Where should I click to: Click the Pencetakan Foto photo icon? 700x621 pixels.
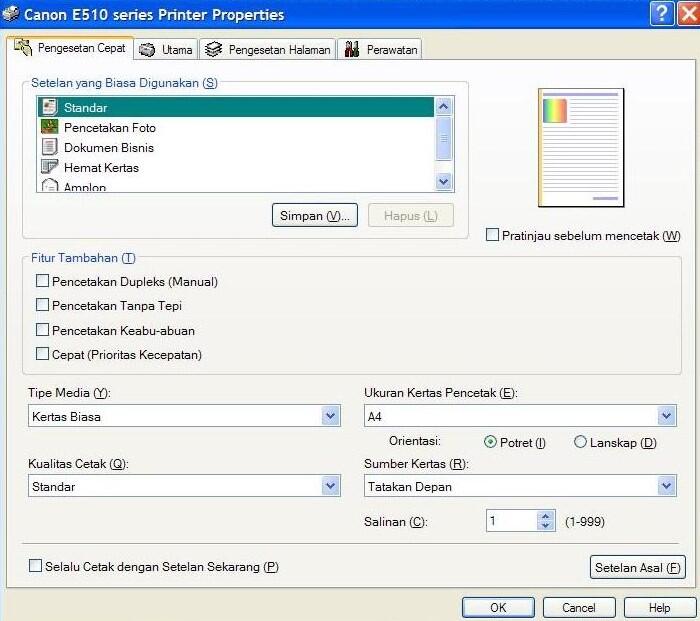50,127
